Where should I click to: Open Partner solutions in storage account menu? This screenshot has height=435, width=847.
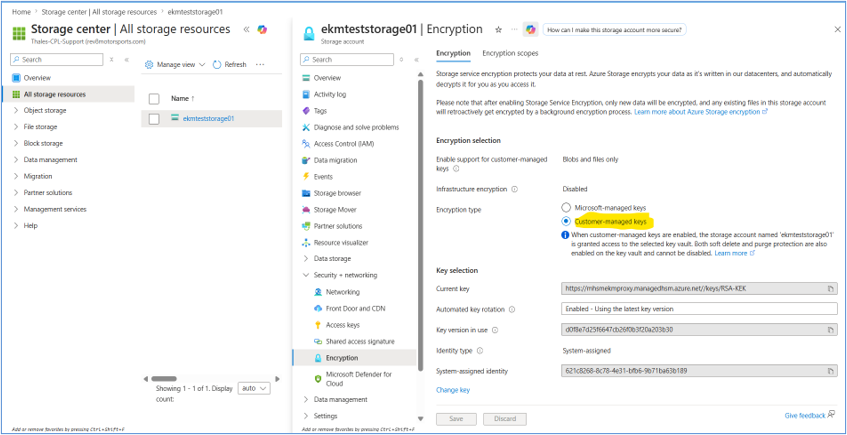[x=338, y=226]
